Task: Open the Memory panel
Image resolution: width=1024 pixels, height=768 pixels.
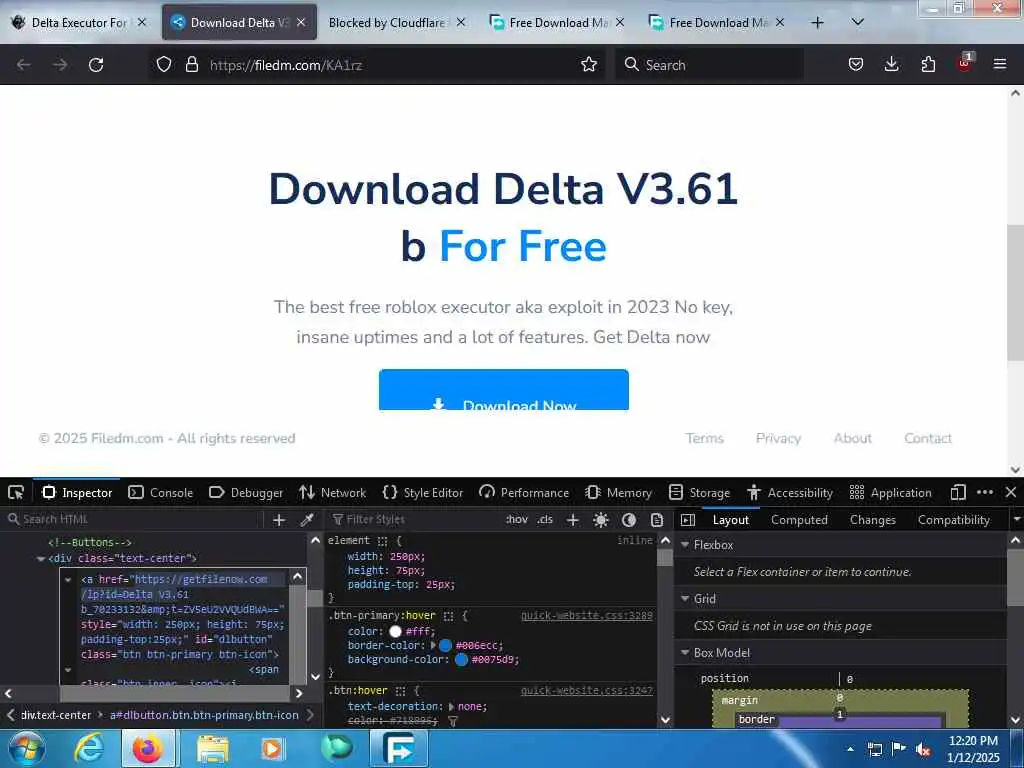Action: 618,492
